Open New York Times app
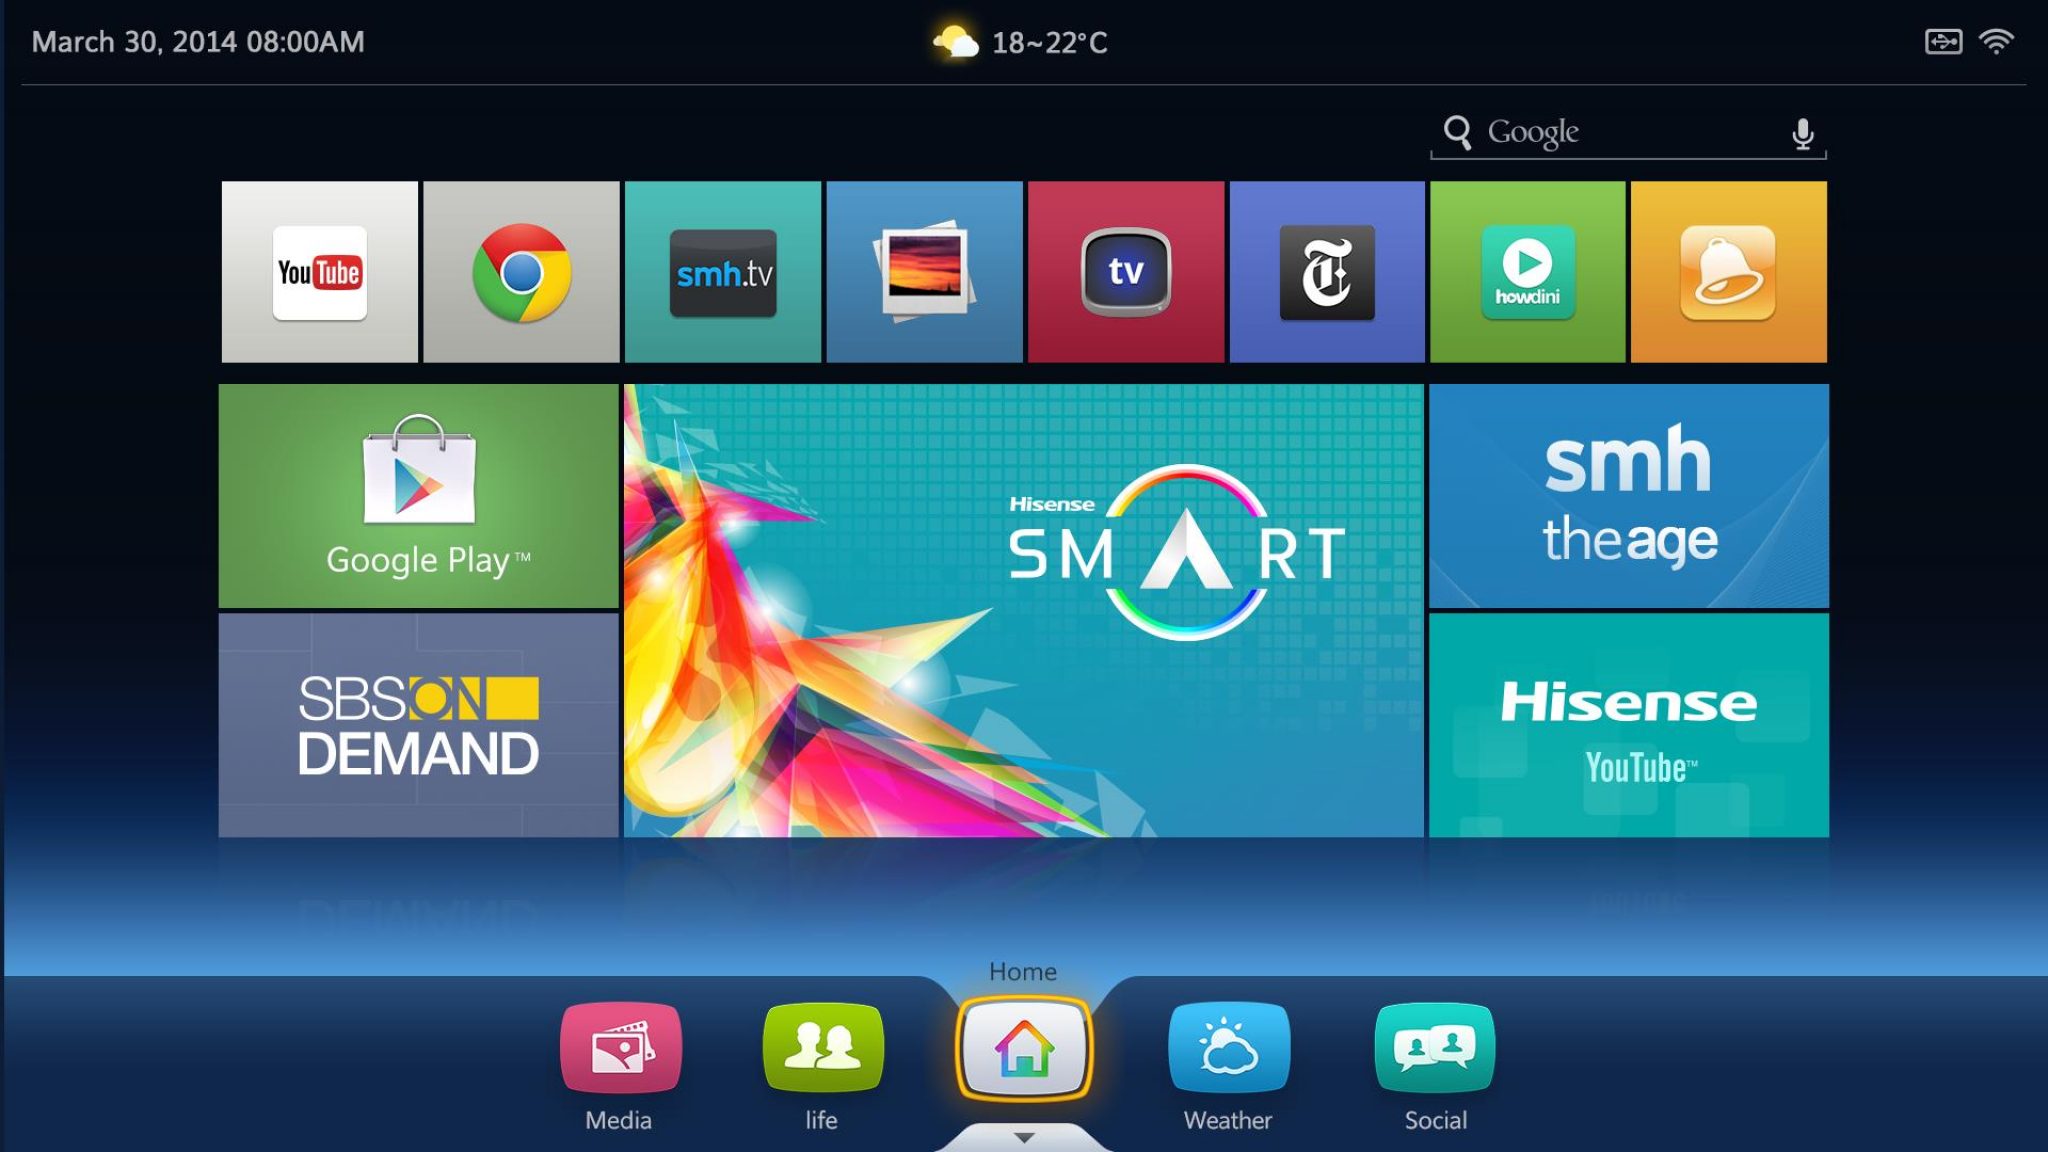 click(x=1325, y=270)
